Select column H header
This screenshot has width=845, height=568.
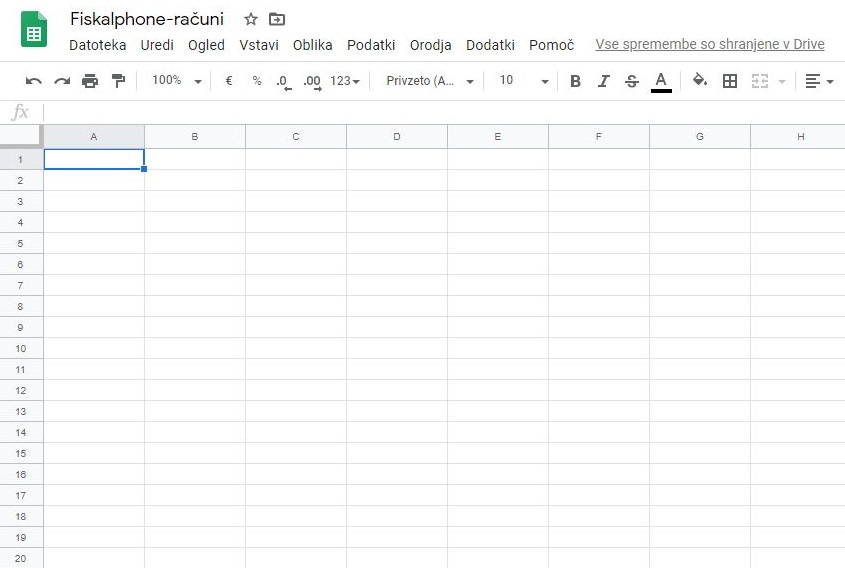coord(798,136)
